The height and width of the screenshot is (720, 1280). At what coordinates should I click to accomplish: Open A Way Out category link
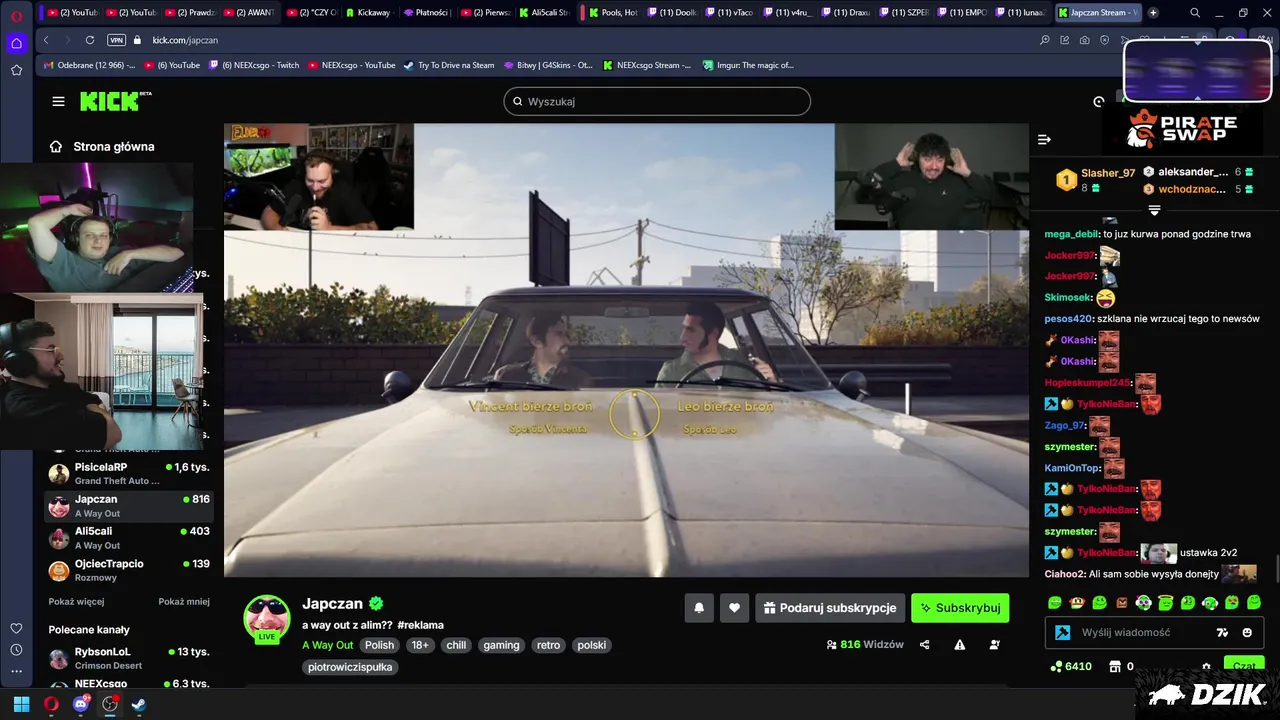click(327, 645)
